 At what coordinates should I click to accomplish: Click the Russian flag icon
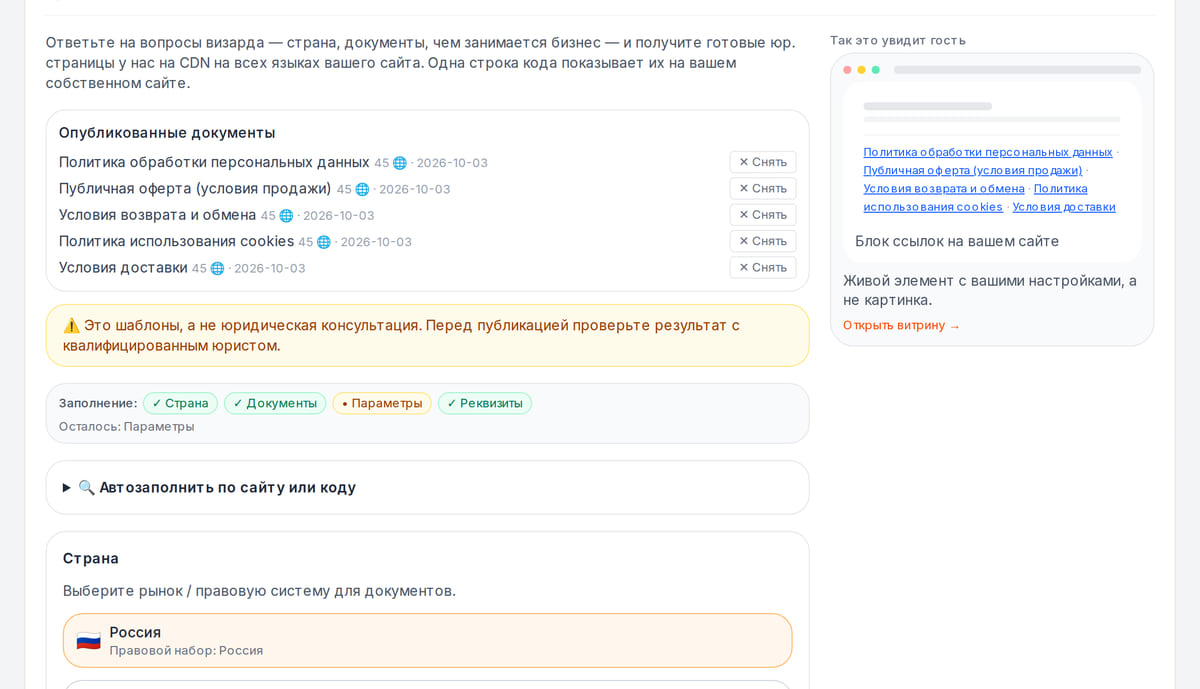pyautogui.click(x=89, y=641)
